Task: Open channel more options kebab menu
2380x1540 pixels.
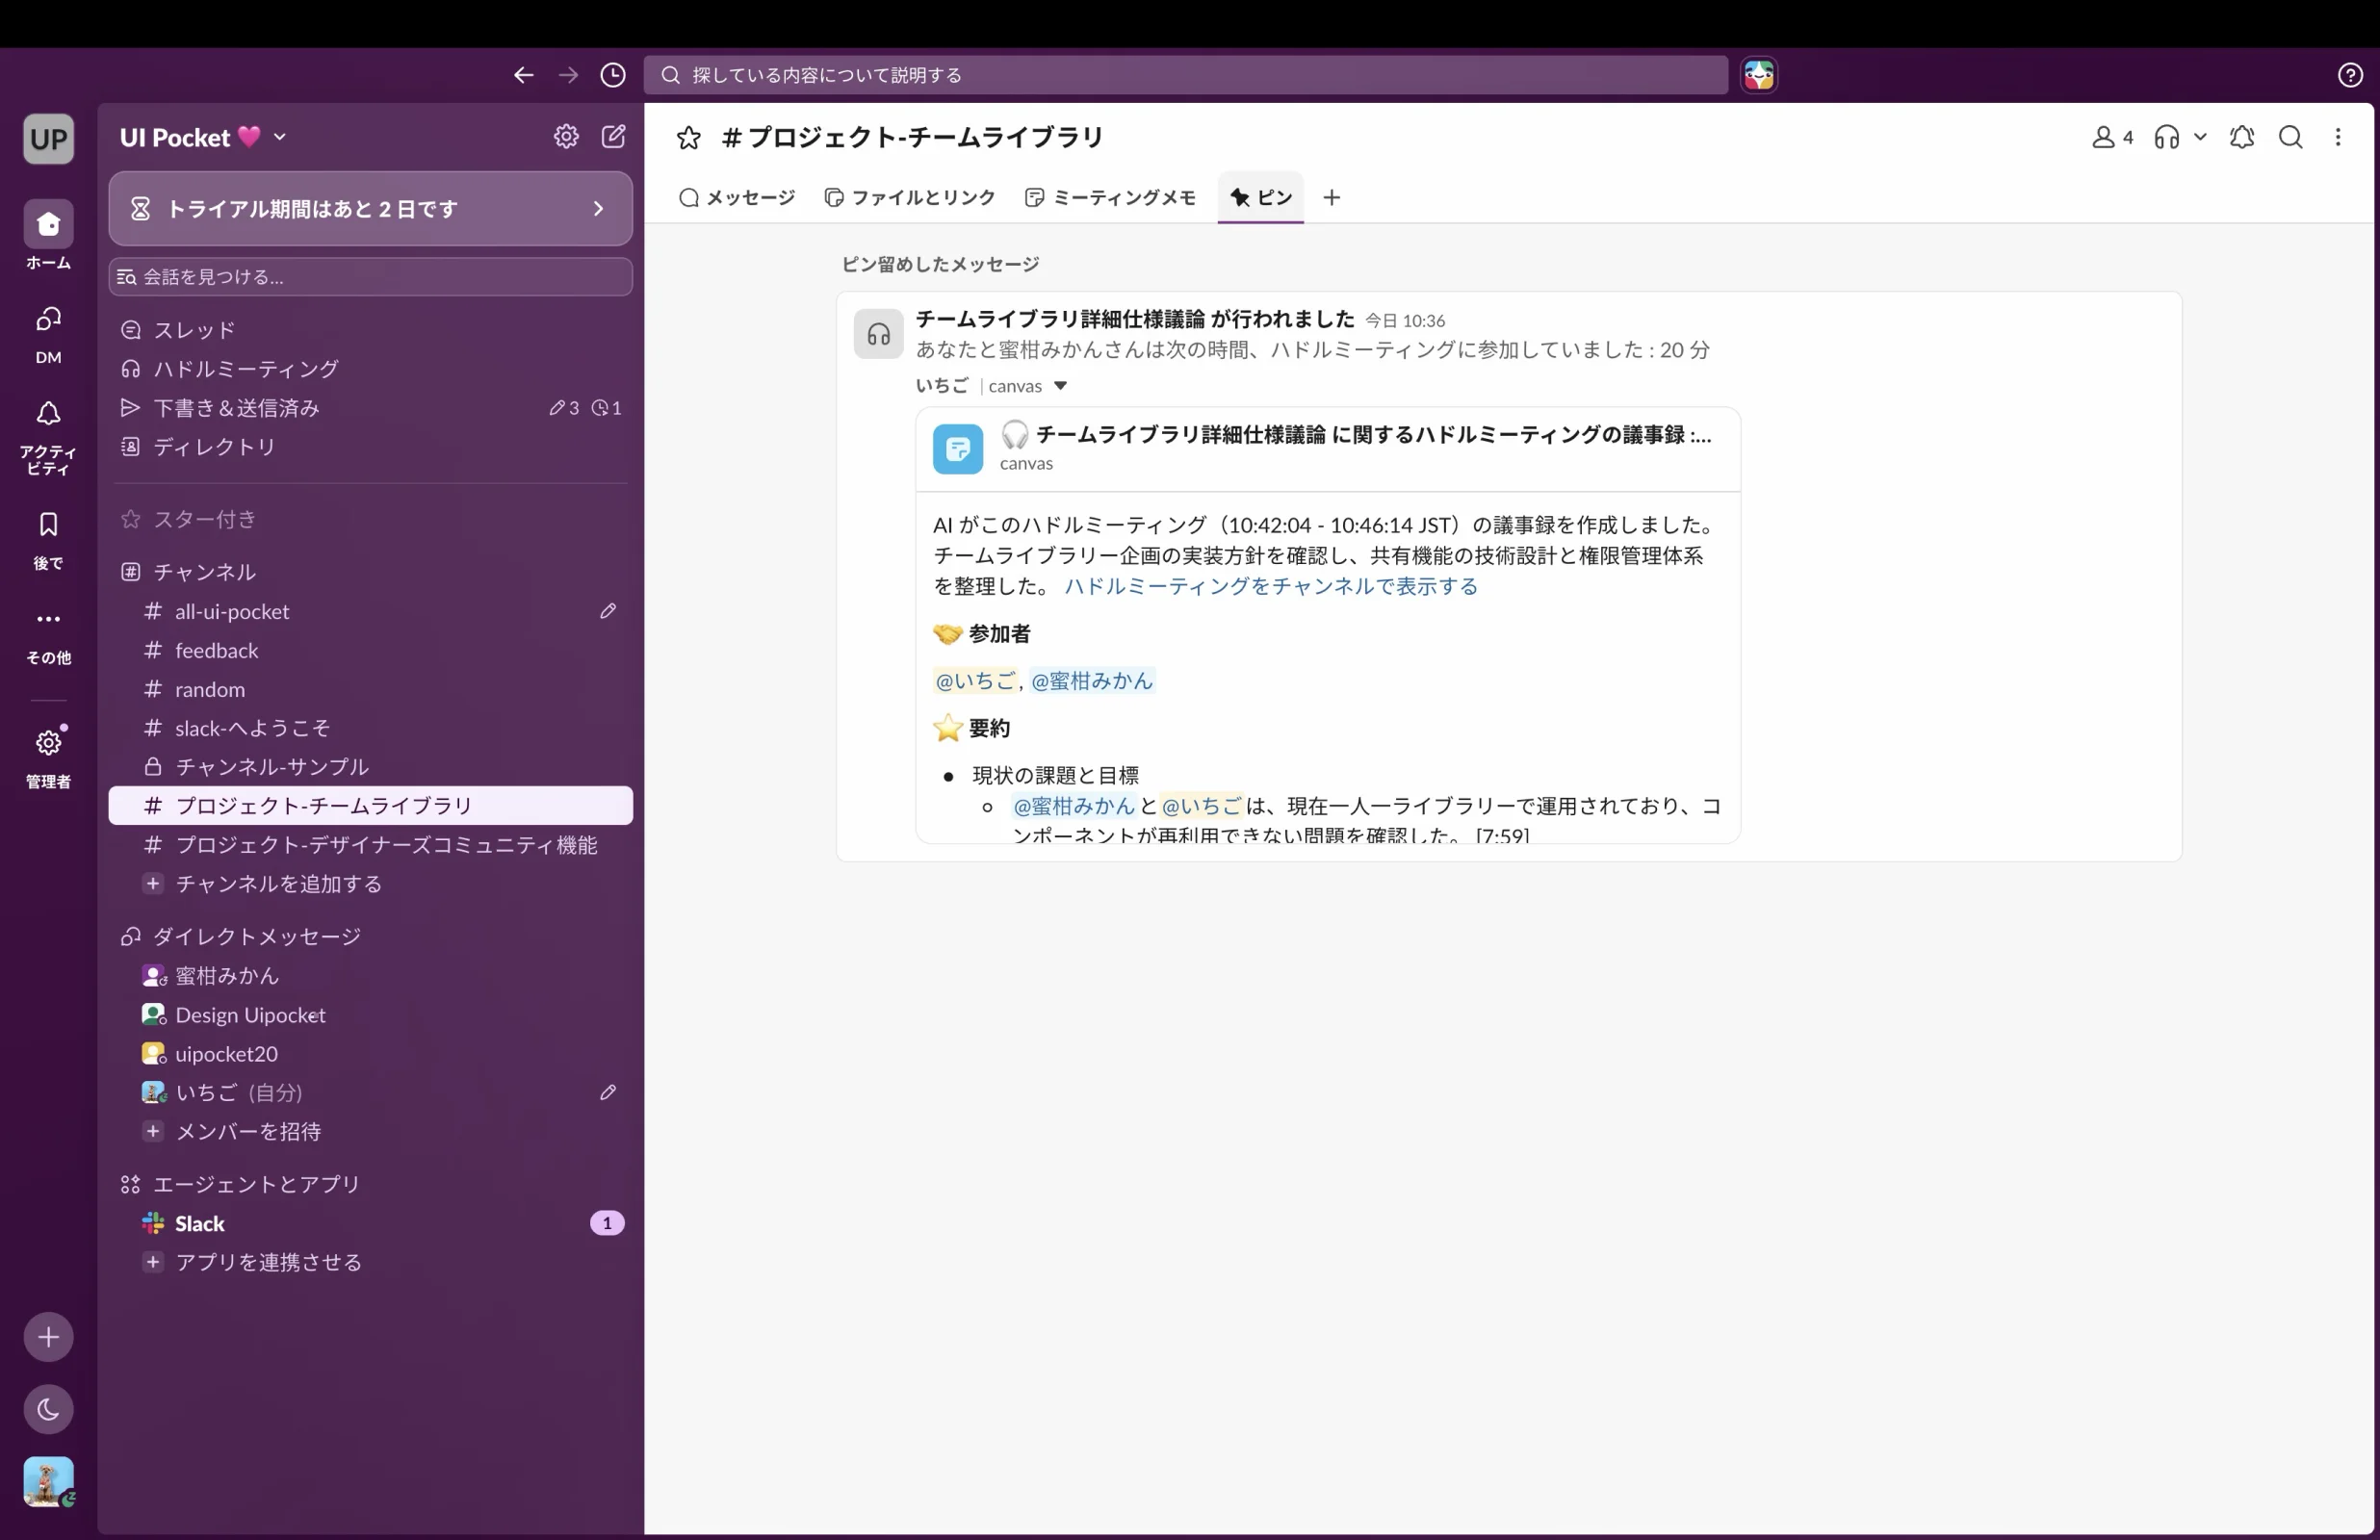Action: pos(2338,137)
